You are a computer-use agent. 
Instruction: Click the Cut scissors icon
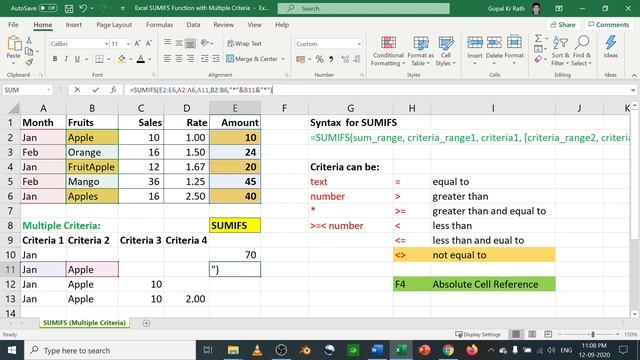(x=29, y=40)
